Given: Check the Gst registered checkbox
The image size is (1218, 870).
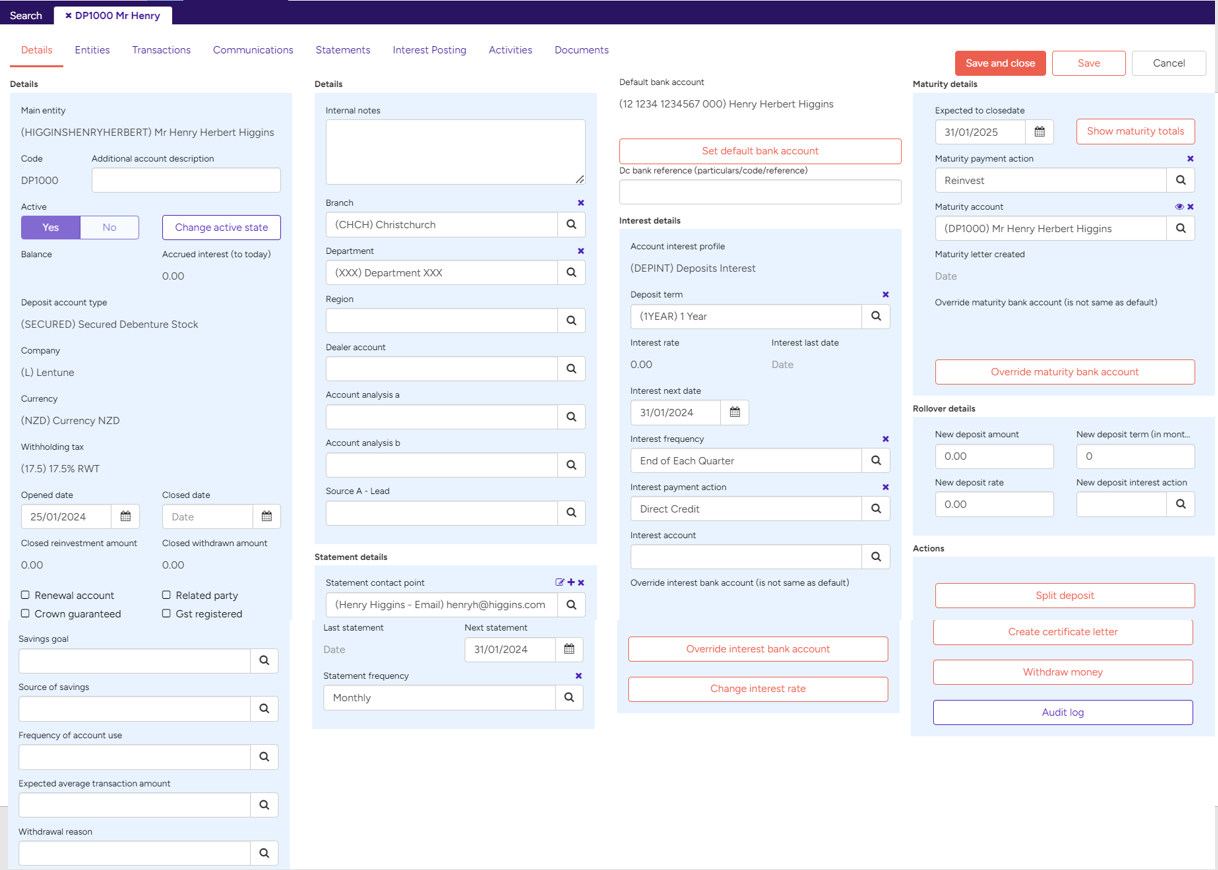Looking at the screenshot, I should pos(166,613).
